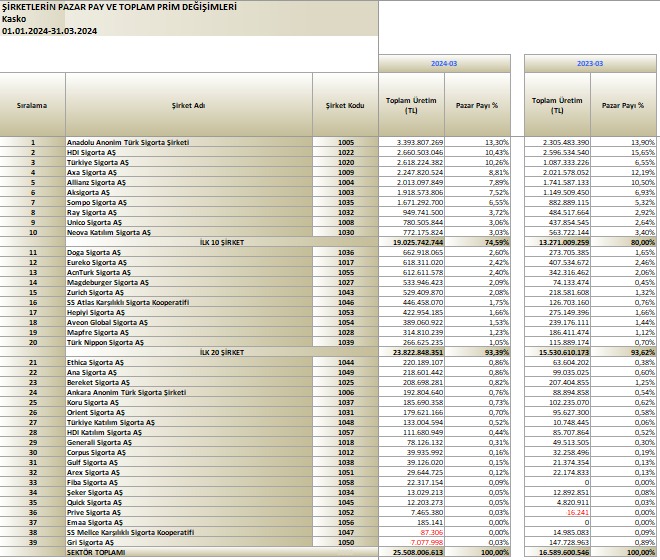Select the 'Türkiye Sigorta AŞ' company cell
The height and width of the screenshot is (560, 660).
tap(189, 163)
